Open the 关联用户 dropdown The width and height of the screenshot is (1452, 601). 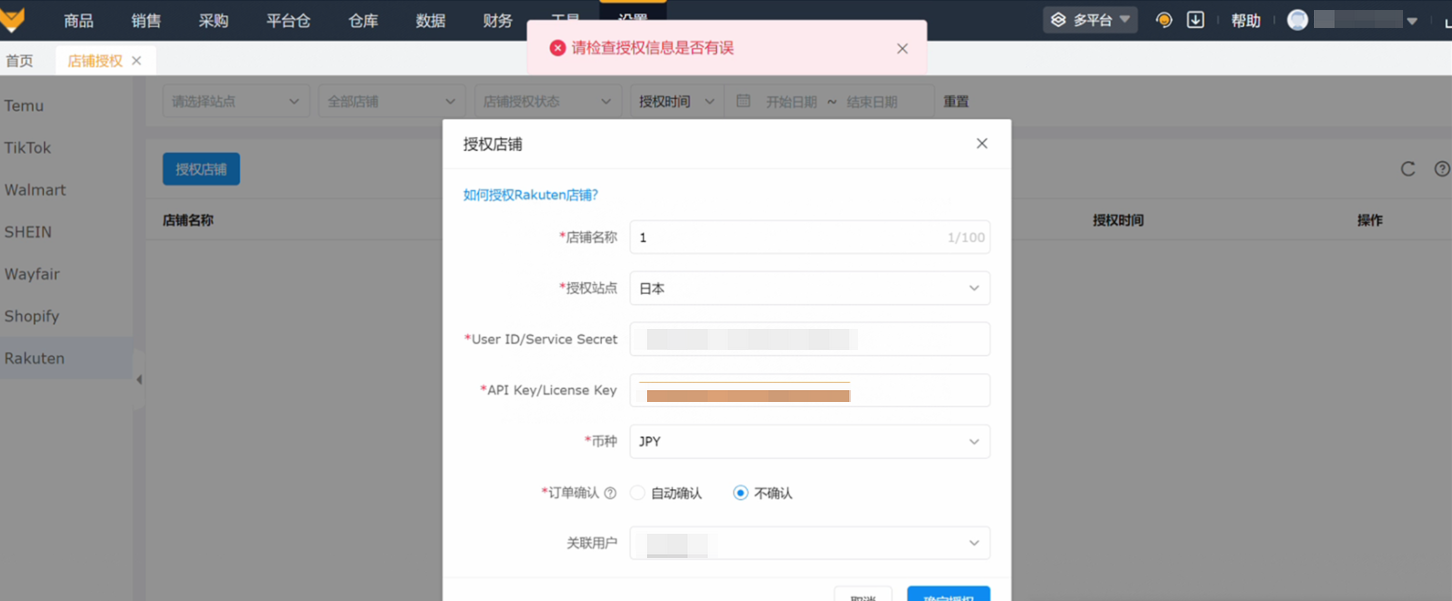810,543
